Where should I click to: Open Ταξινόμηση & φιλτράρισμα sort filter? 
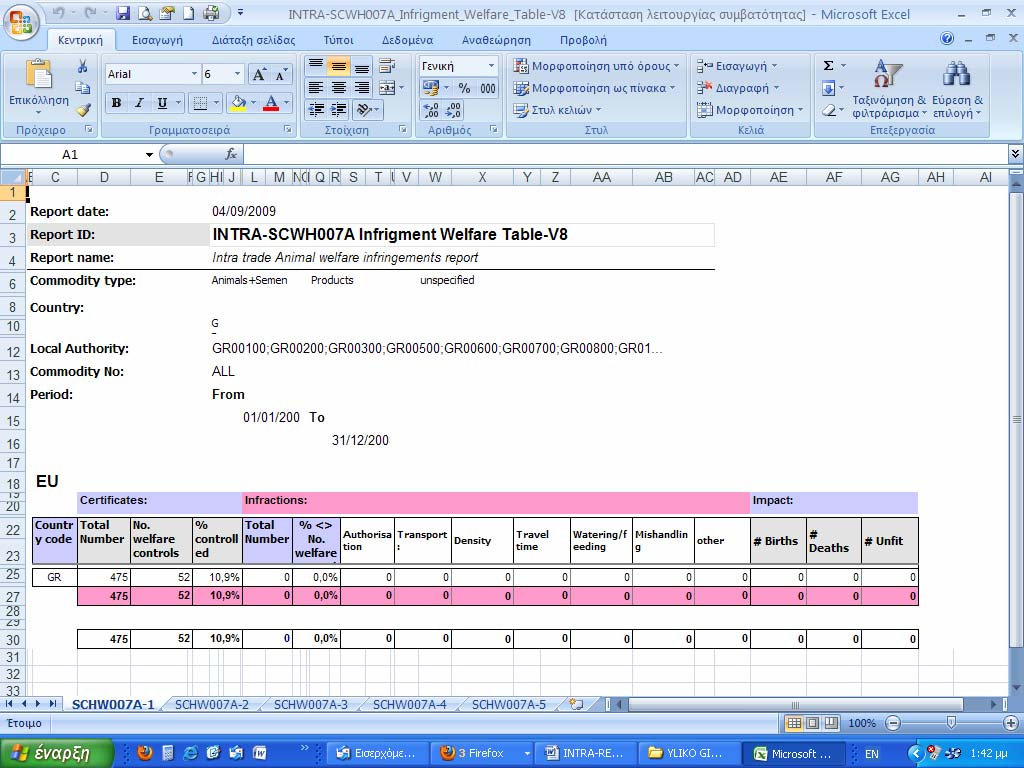(x=888, y=89)
